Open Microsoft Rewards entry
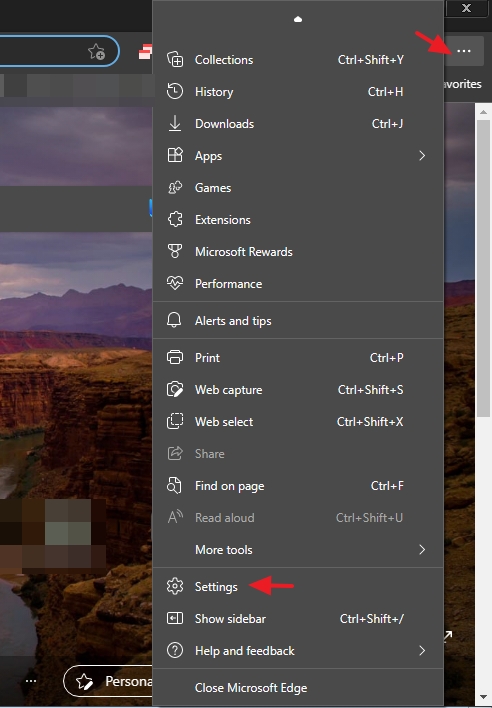The height and width of the screenshot is (708, 492). click(x=298, y=252)
